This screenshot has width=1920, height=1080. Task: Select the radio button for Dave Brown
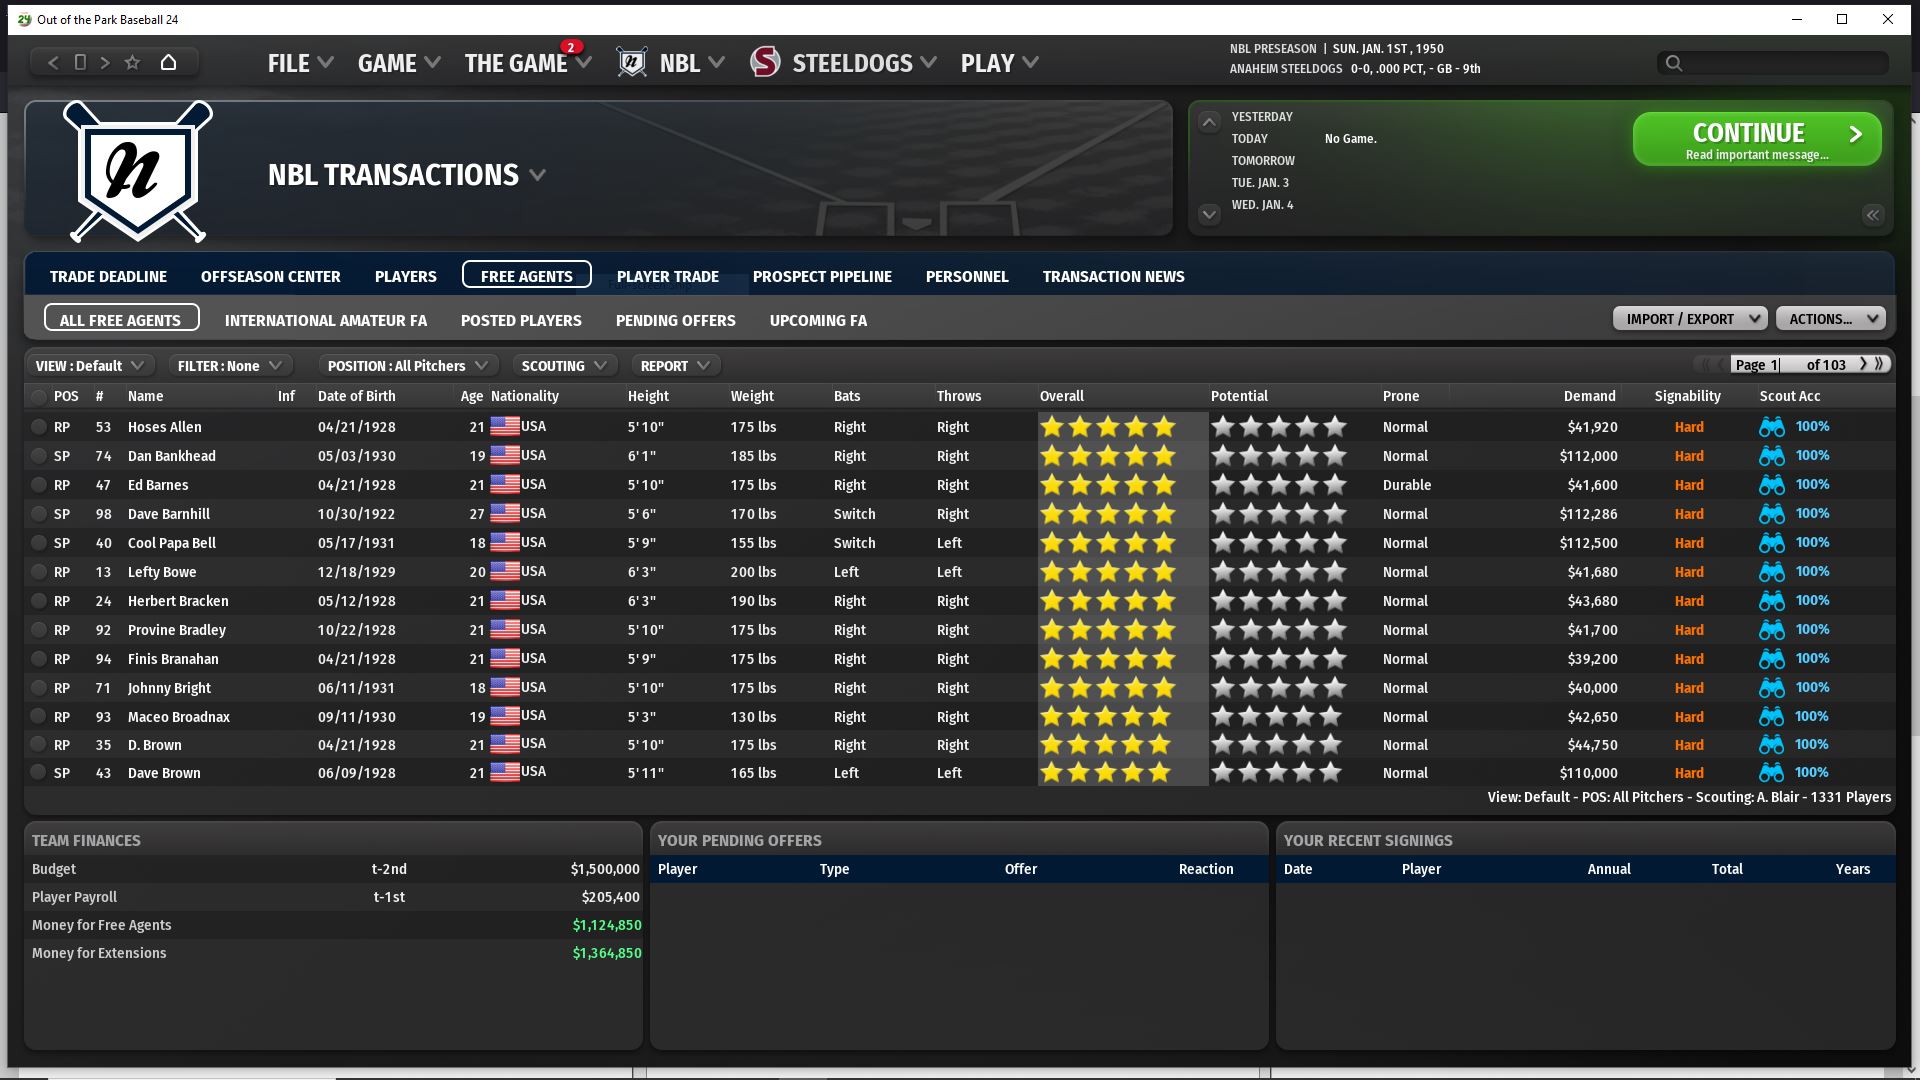coord(38,773)
